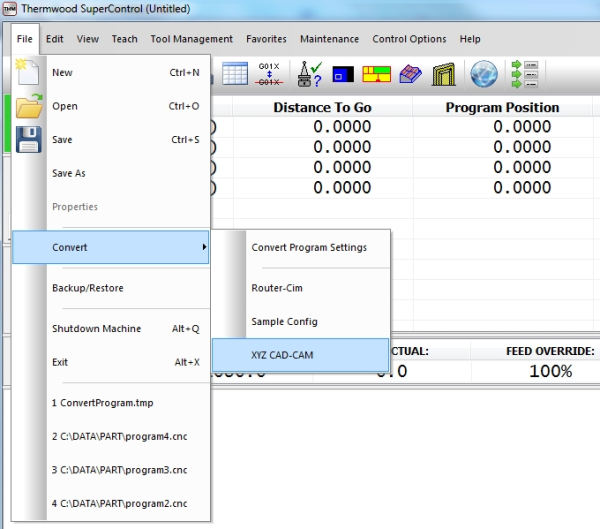
Task: Click the New document icon
Action: pos(27,72)
